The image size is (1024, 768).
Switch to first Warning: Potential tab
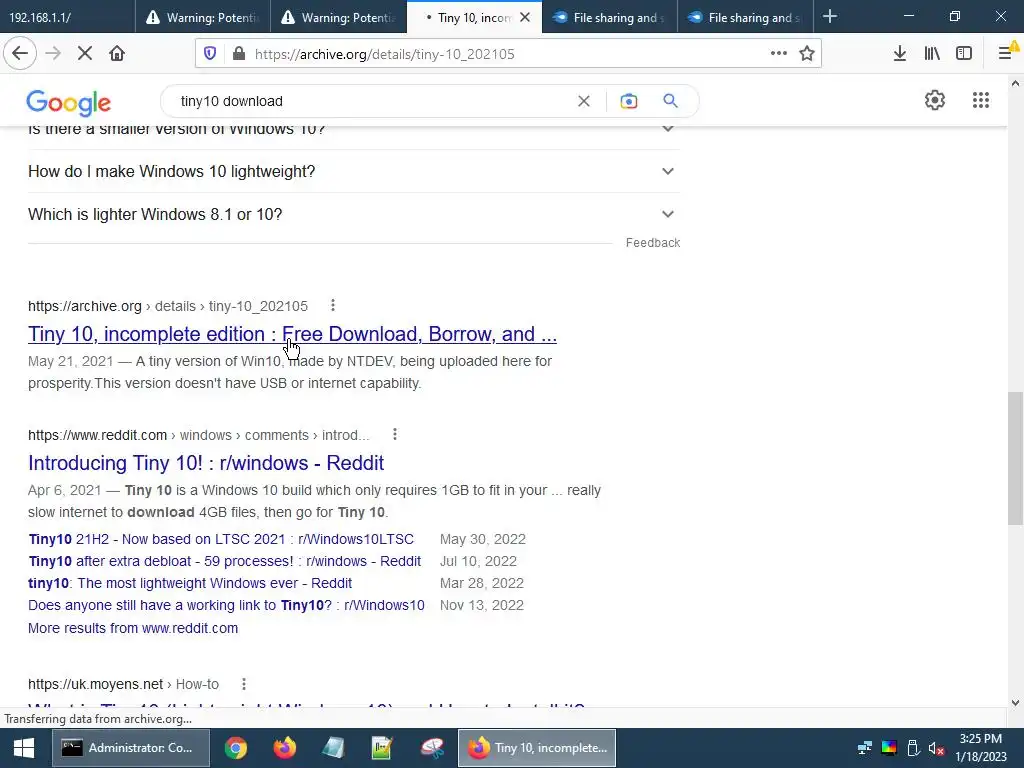[203, 17]
